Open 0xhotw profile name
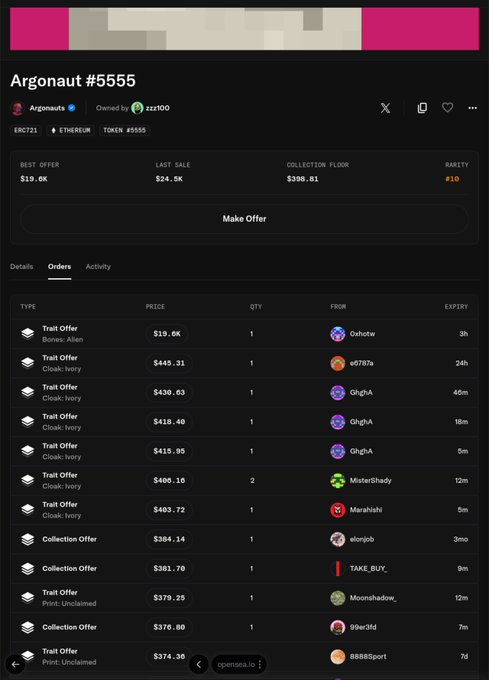 pos(362,334)
